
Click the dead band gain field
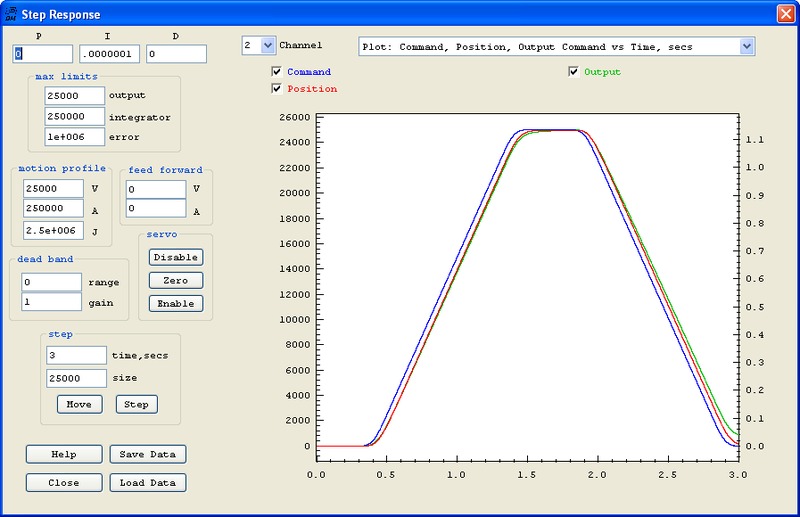[52, 301]
